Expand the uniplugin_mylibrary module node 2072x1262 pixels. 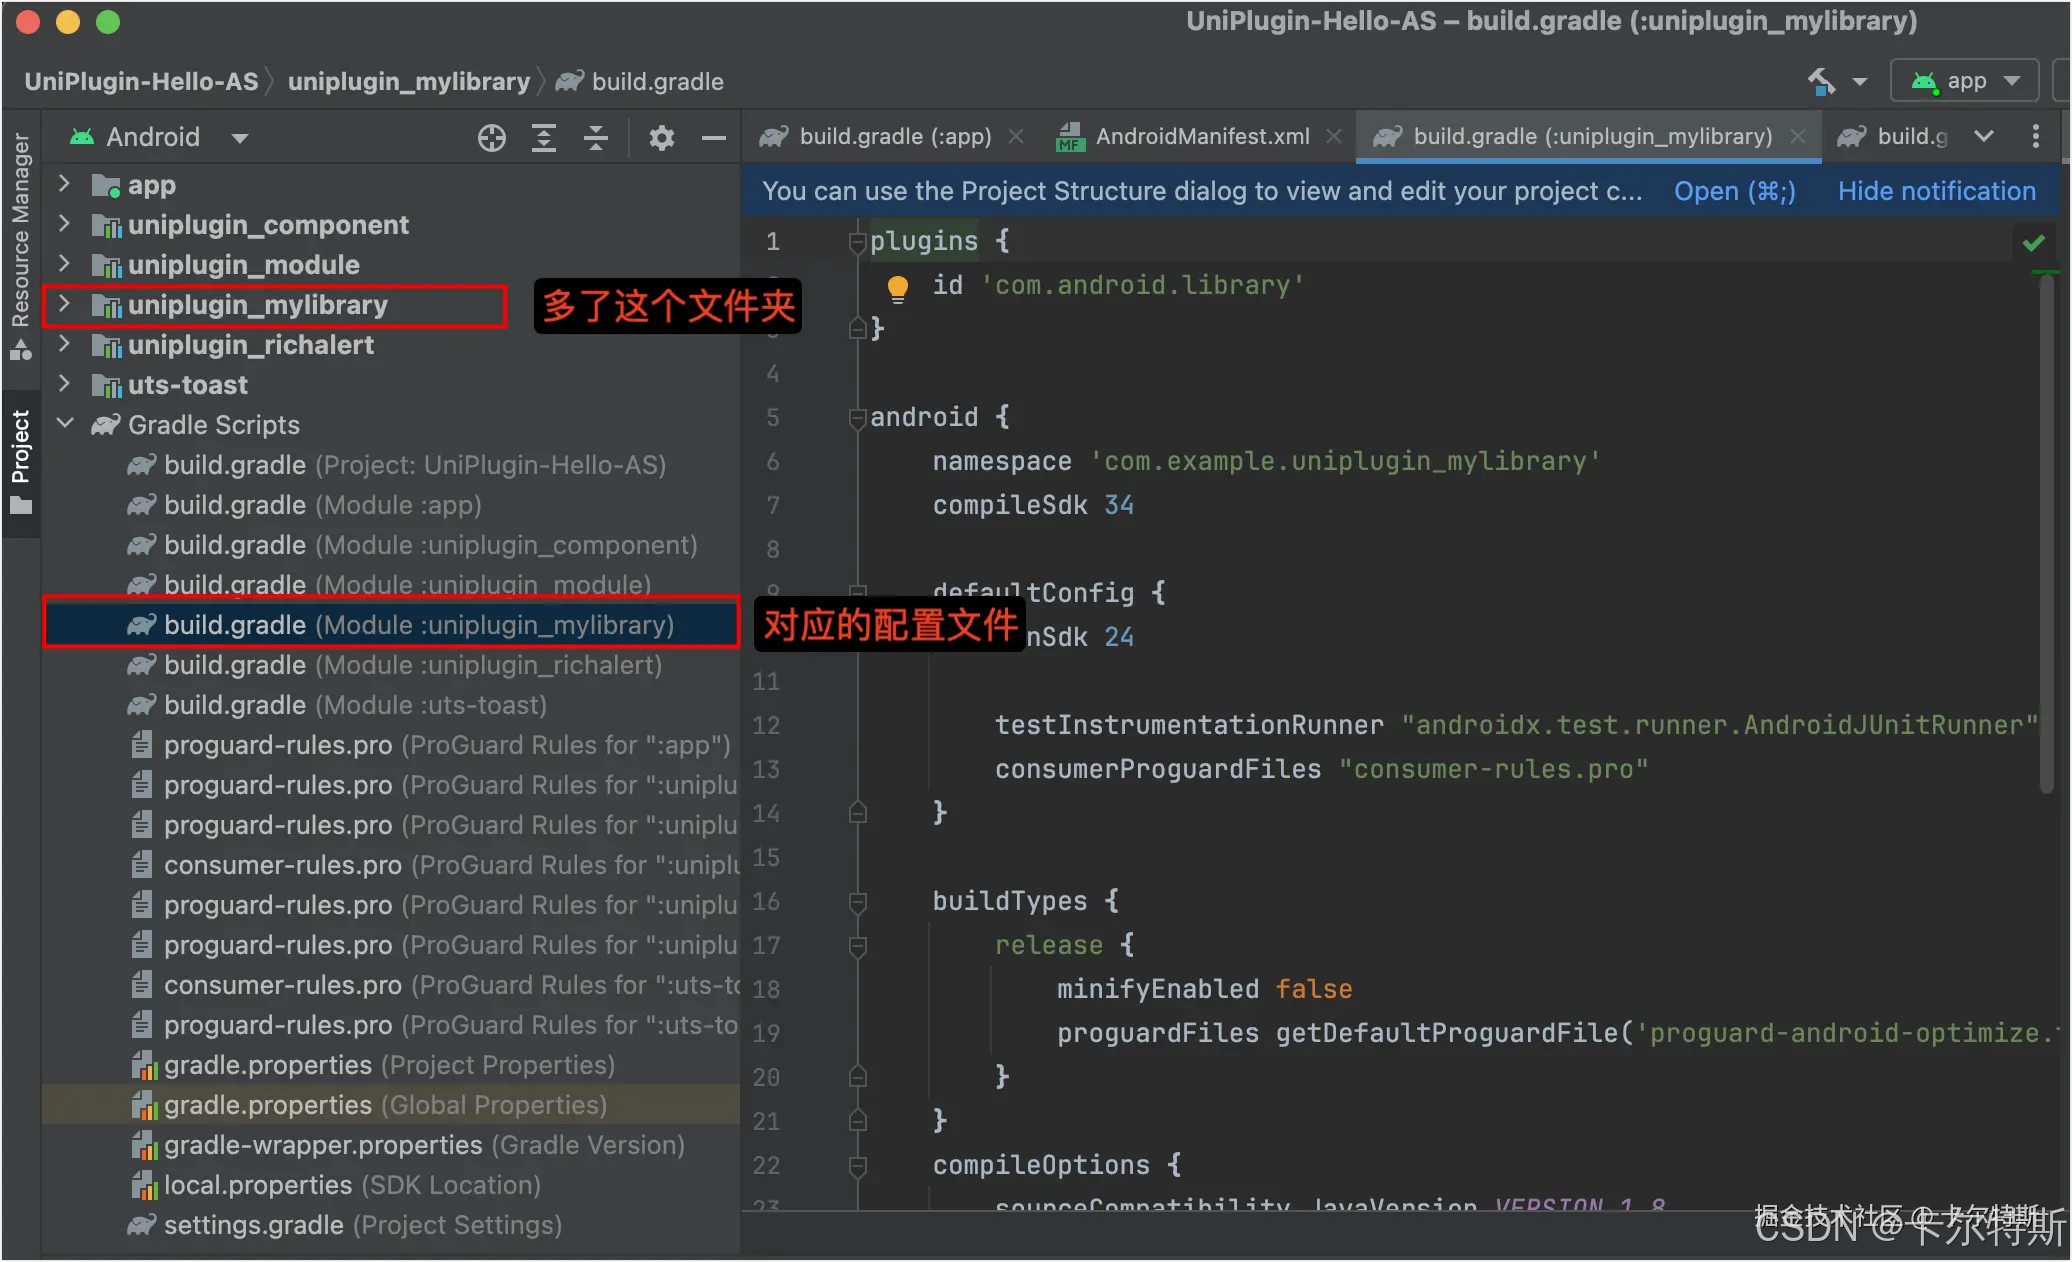[64, 304]
